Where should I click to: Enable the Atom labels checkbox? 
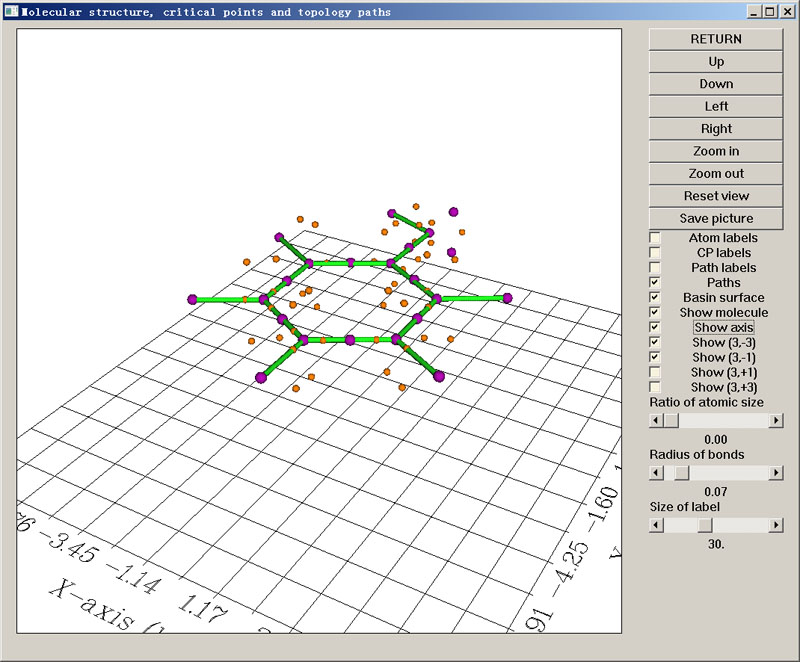(x=655, y=238)
